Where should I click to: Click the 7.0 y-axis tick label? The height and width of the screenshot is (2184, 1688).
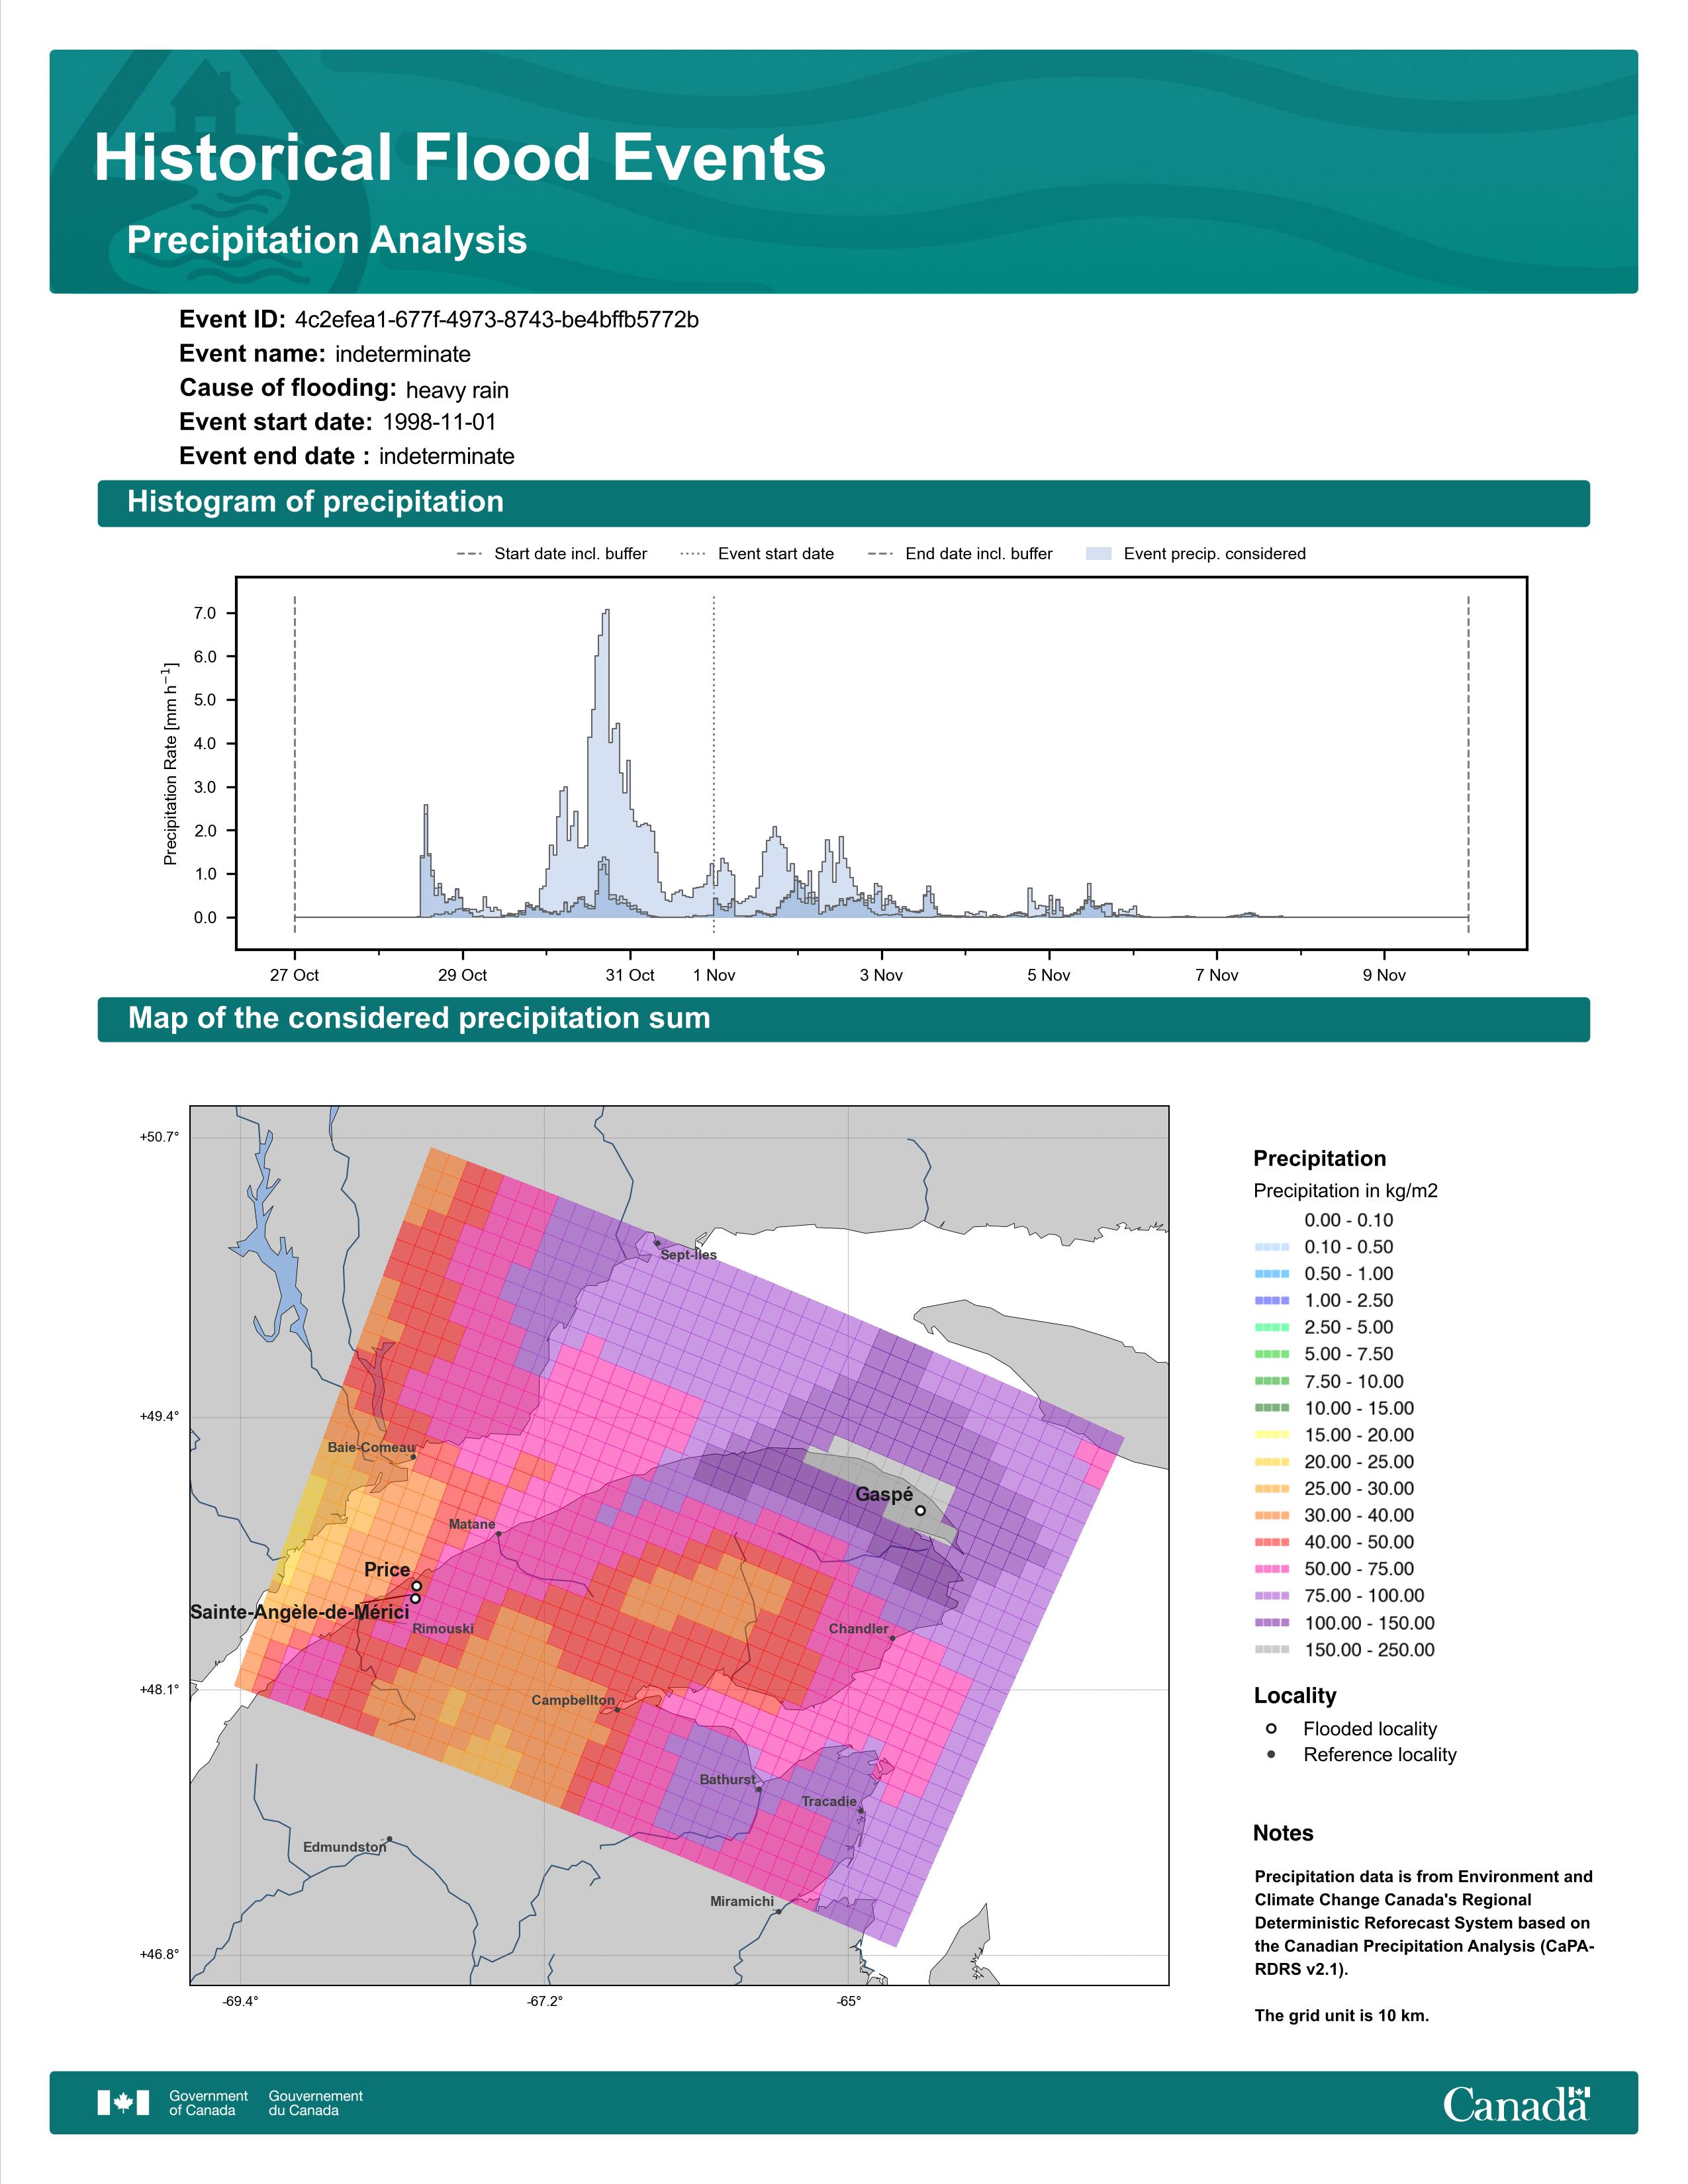click(x=205, y=613)
